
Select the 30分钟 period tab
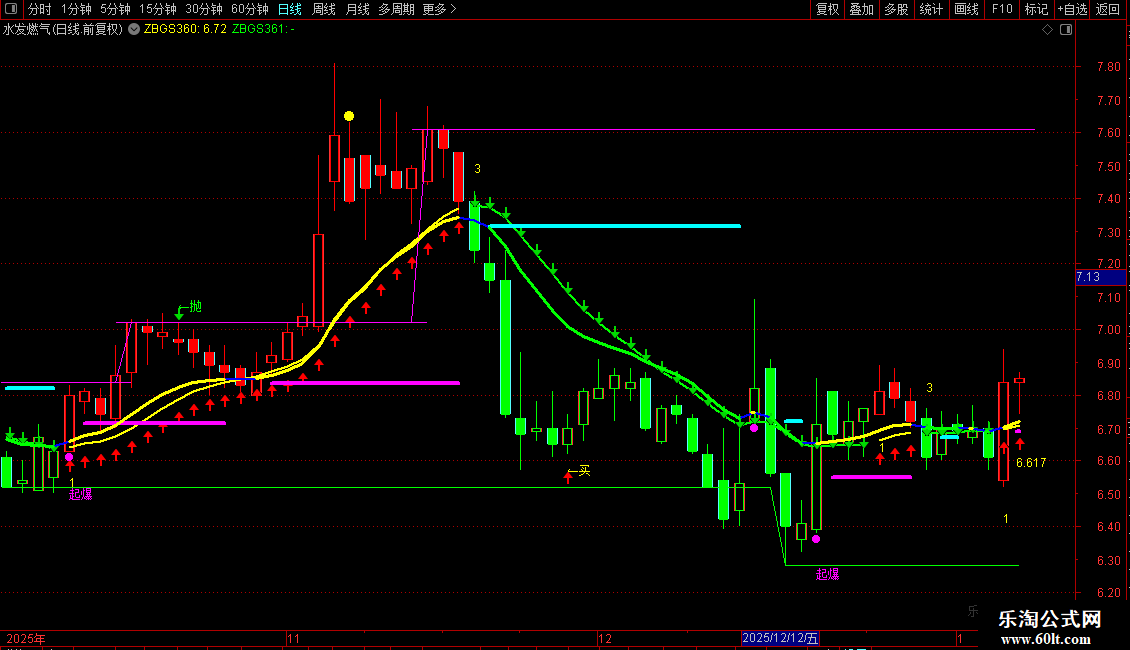coord(204,9)
